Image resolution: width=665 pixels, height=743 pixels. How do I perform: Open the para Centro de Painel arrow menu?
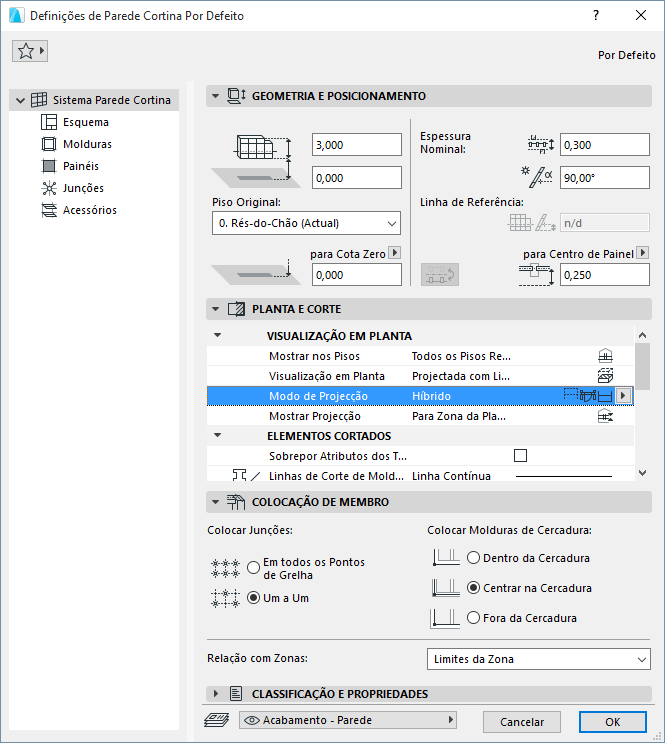pos(643,253)
